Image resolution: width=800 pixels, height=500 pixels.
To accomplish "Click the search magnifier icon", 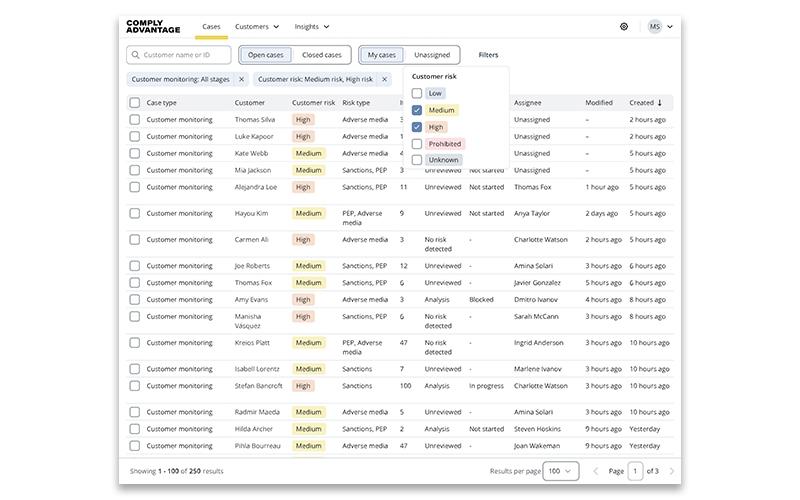I will 135,55.
